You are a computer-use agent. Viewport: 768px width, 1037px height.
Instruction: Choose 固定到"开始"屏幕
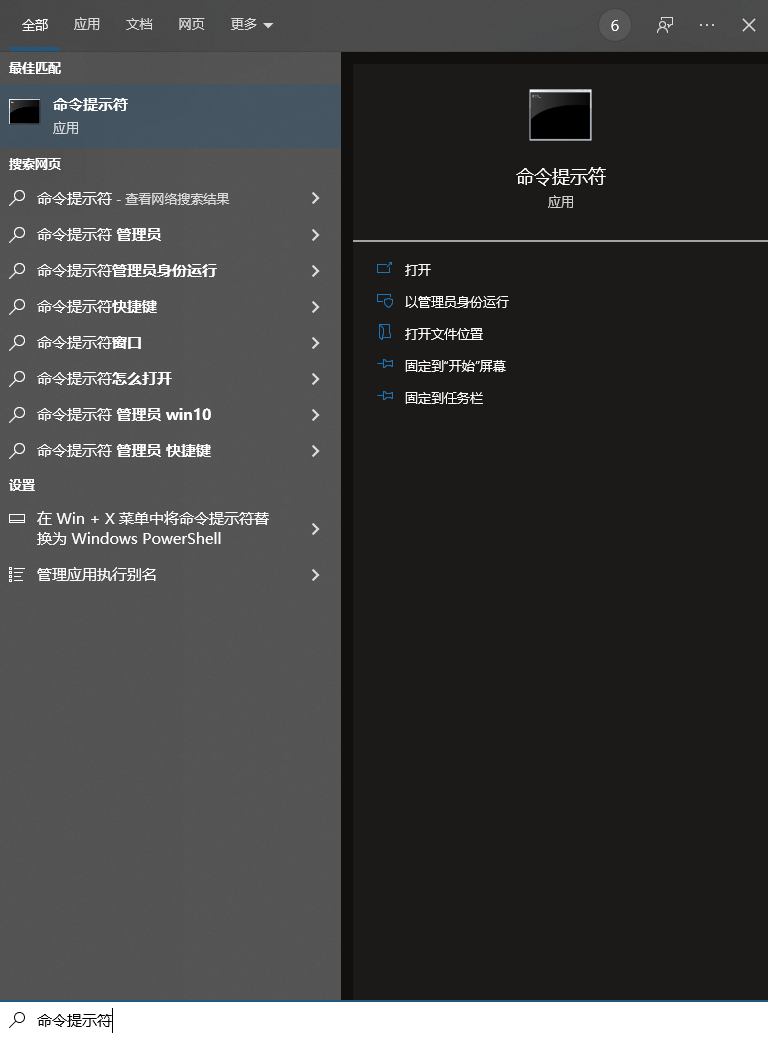455,366
